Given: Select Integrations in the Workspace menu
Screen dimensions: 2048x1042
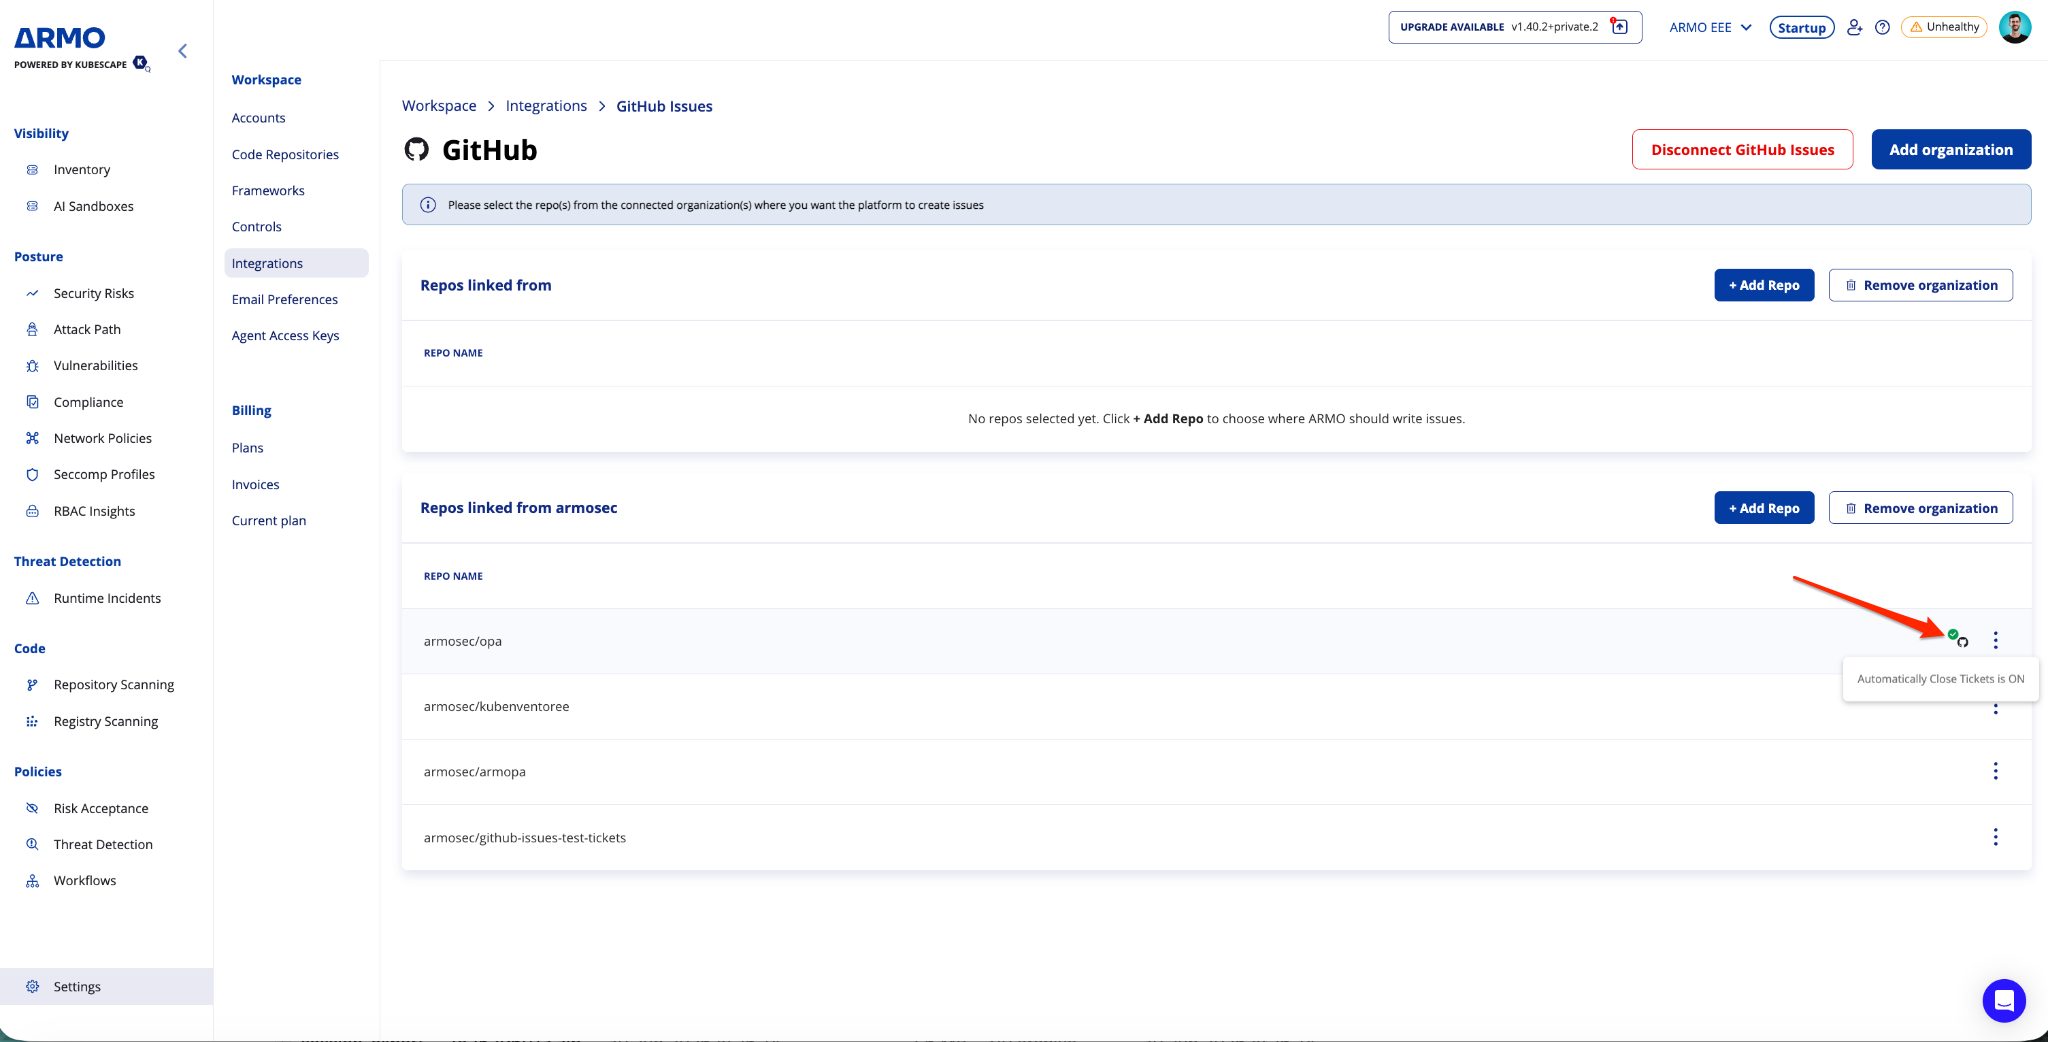Looking at the screenshot, I should click(296, 263).
